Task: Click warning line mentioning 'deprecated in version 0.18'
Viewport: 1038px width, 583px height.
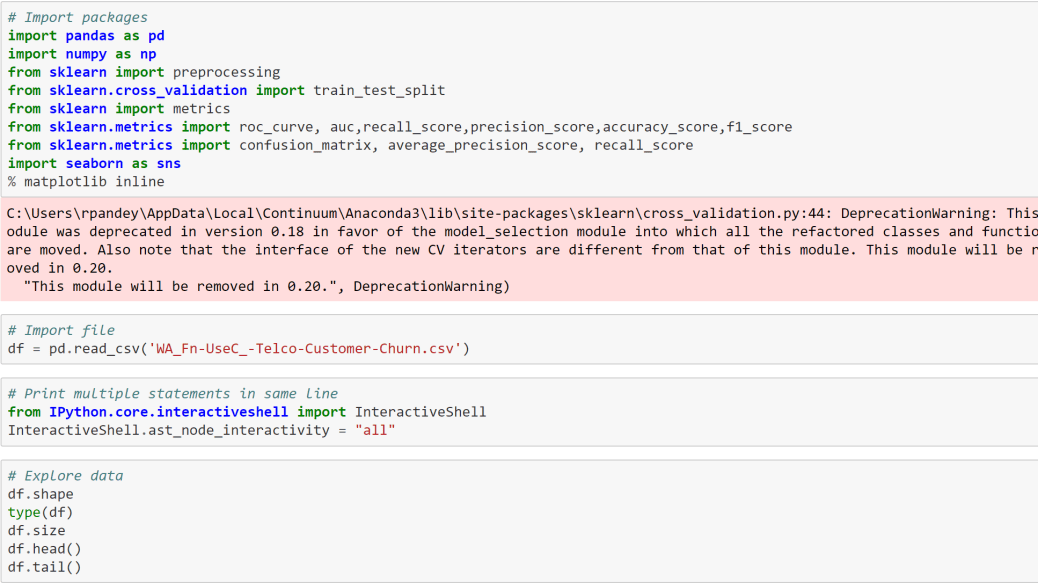Action: pyautogui.click(x=522, y=232)
